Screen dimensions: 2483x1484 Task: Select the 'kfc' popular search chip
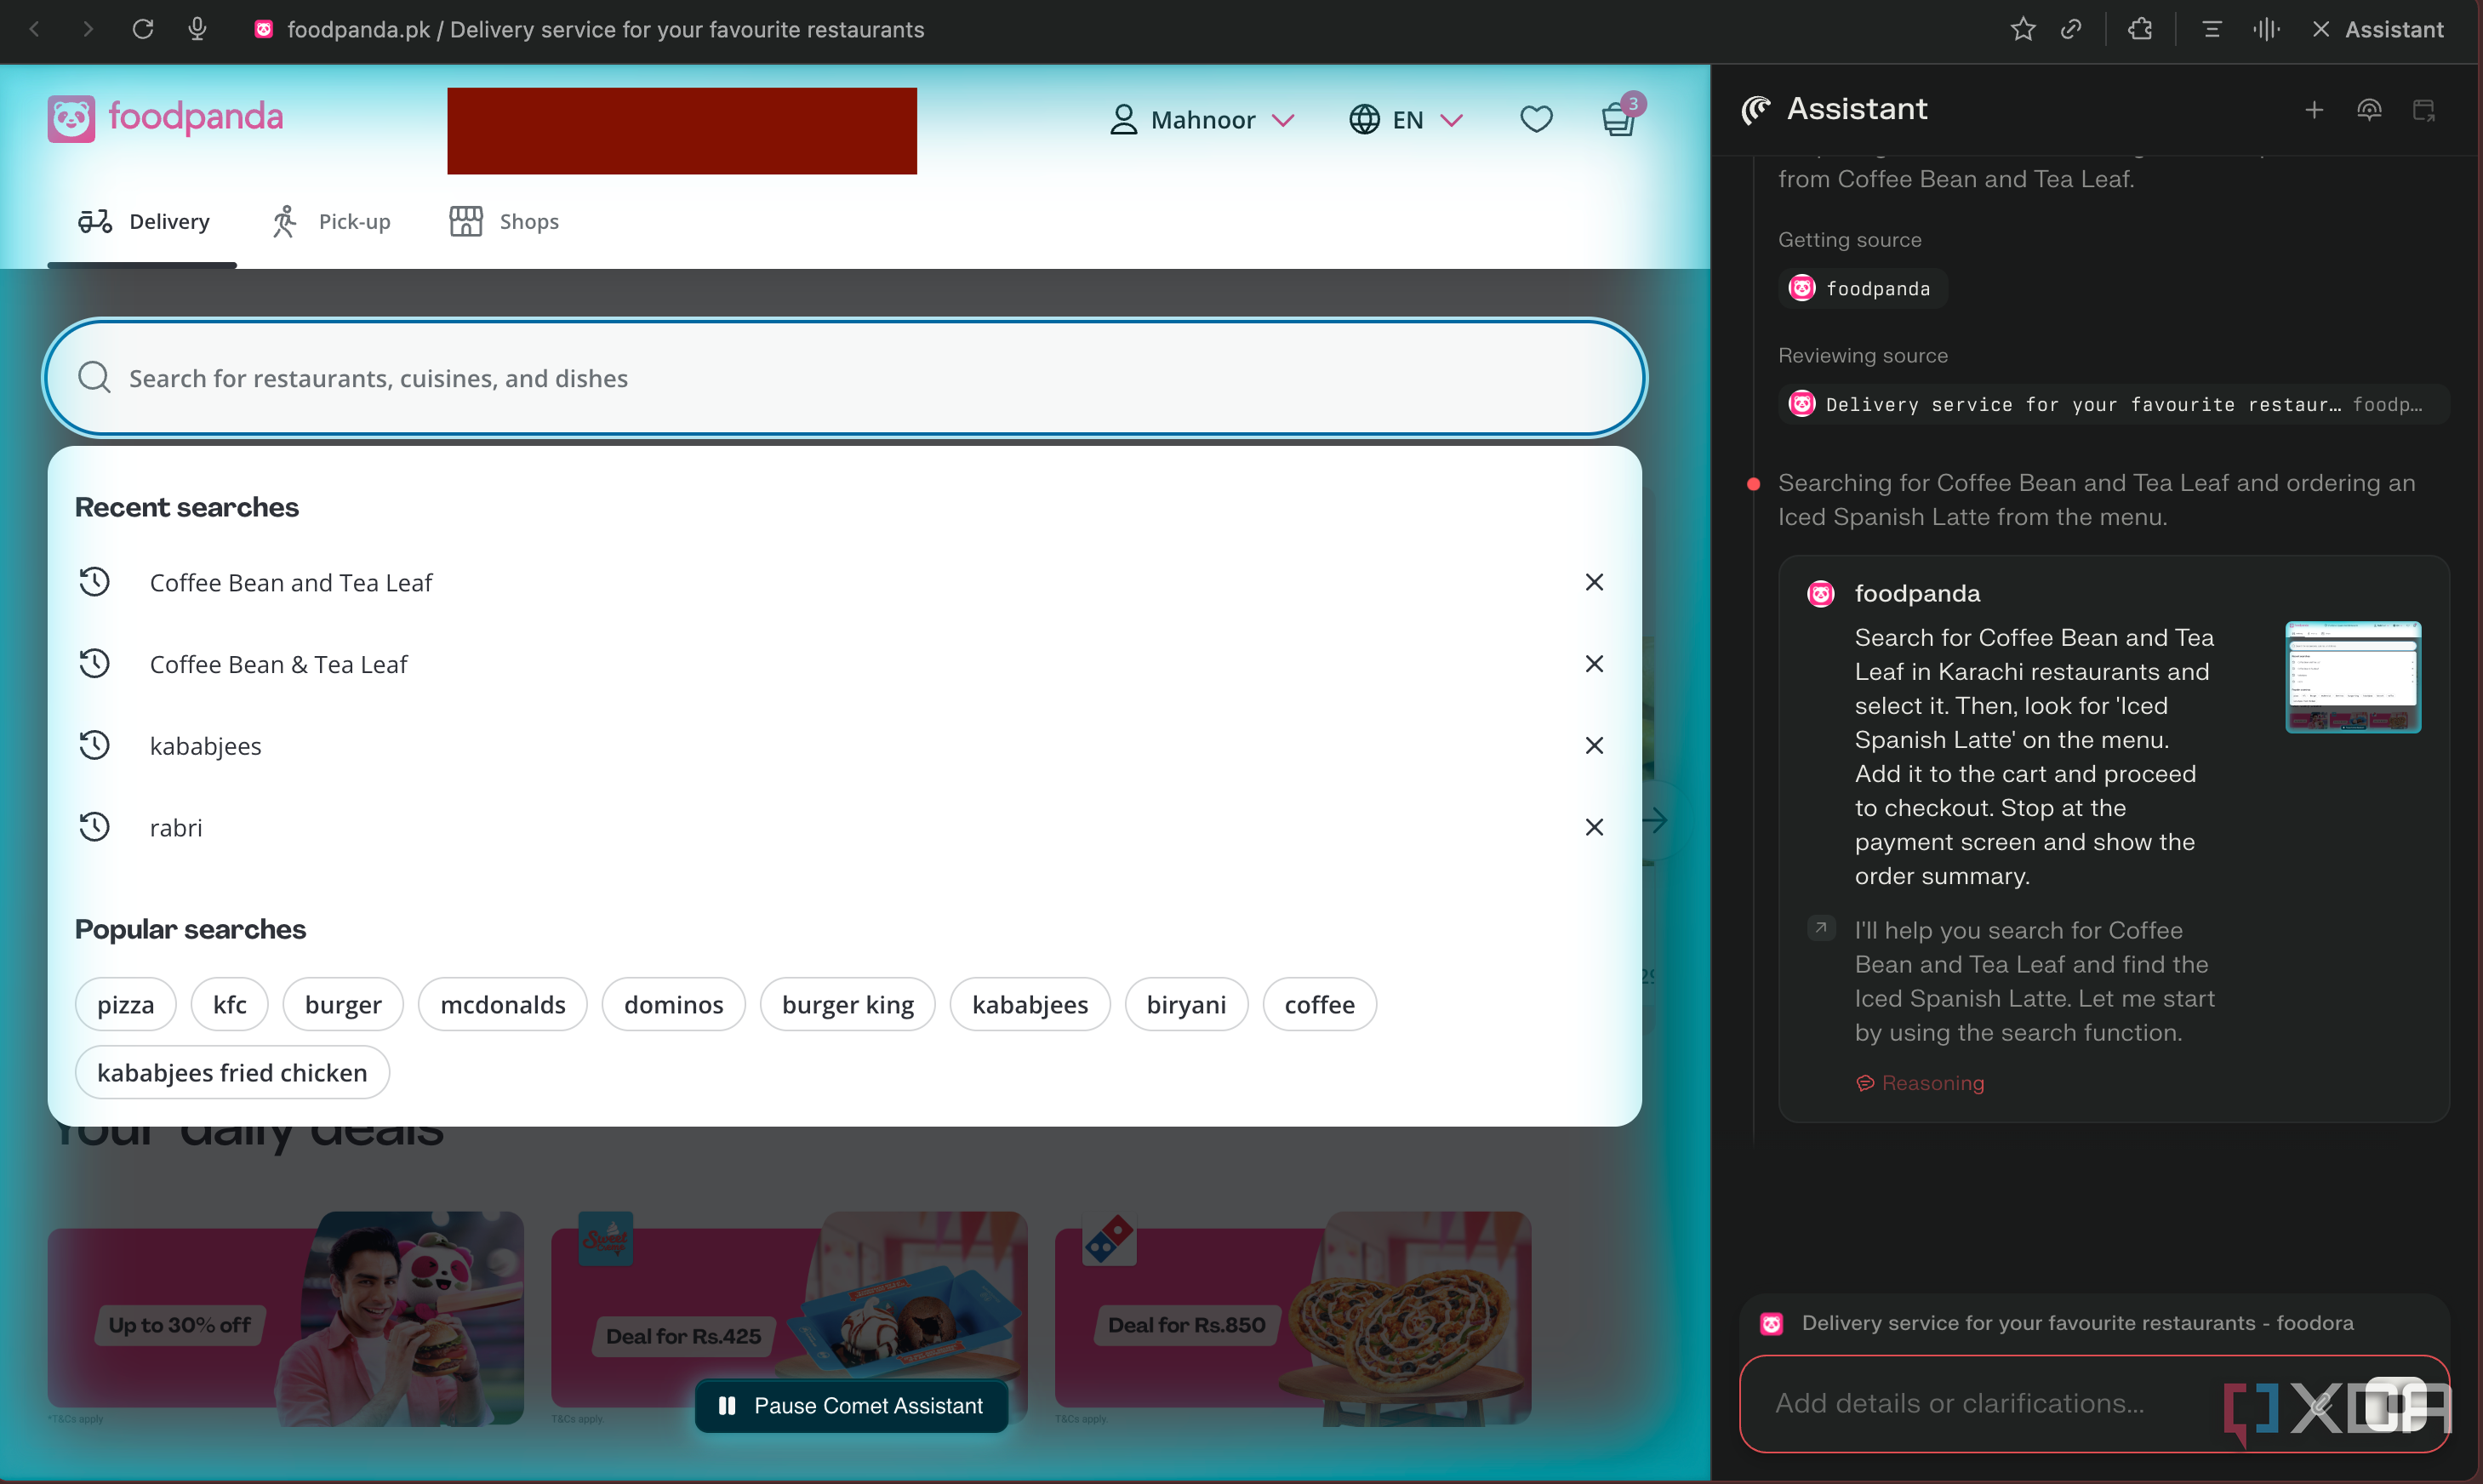[230, 1004]
